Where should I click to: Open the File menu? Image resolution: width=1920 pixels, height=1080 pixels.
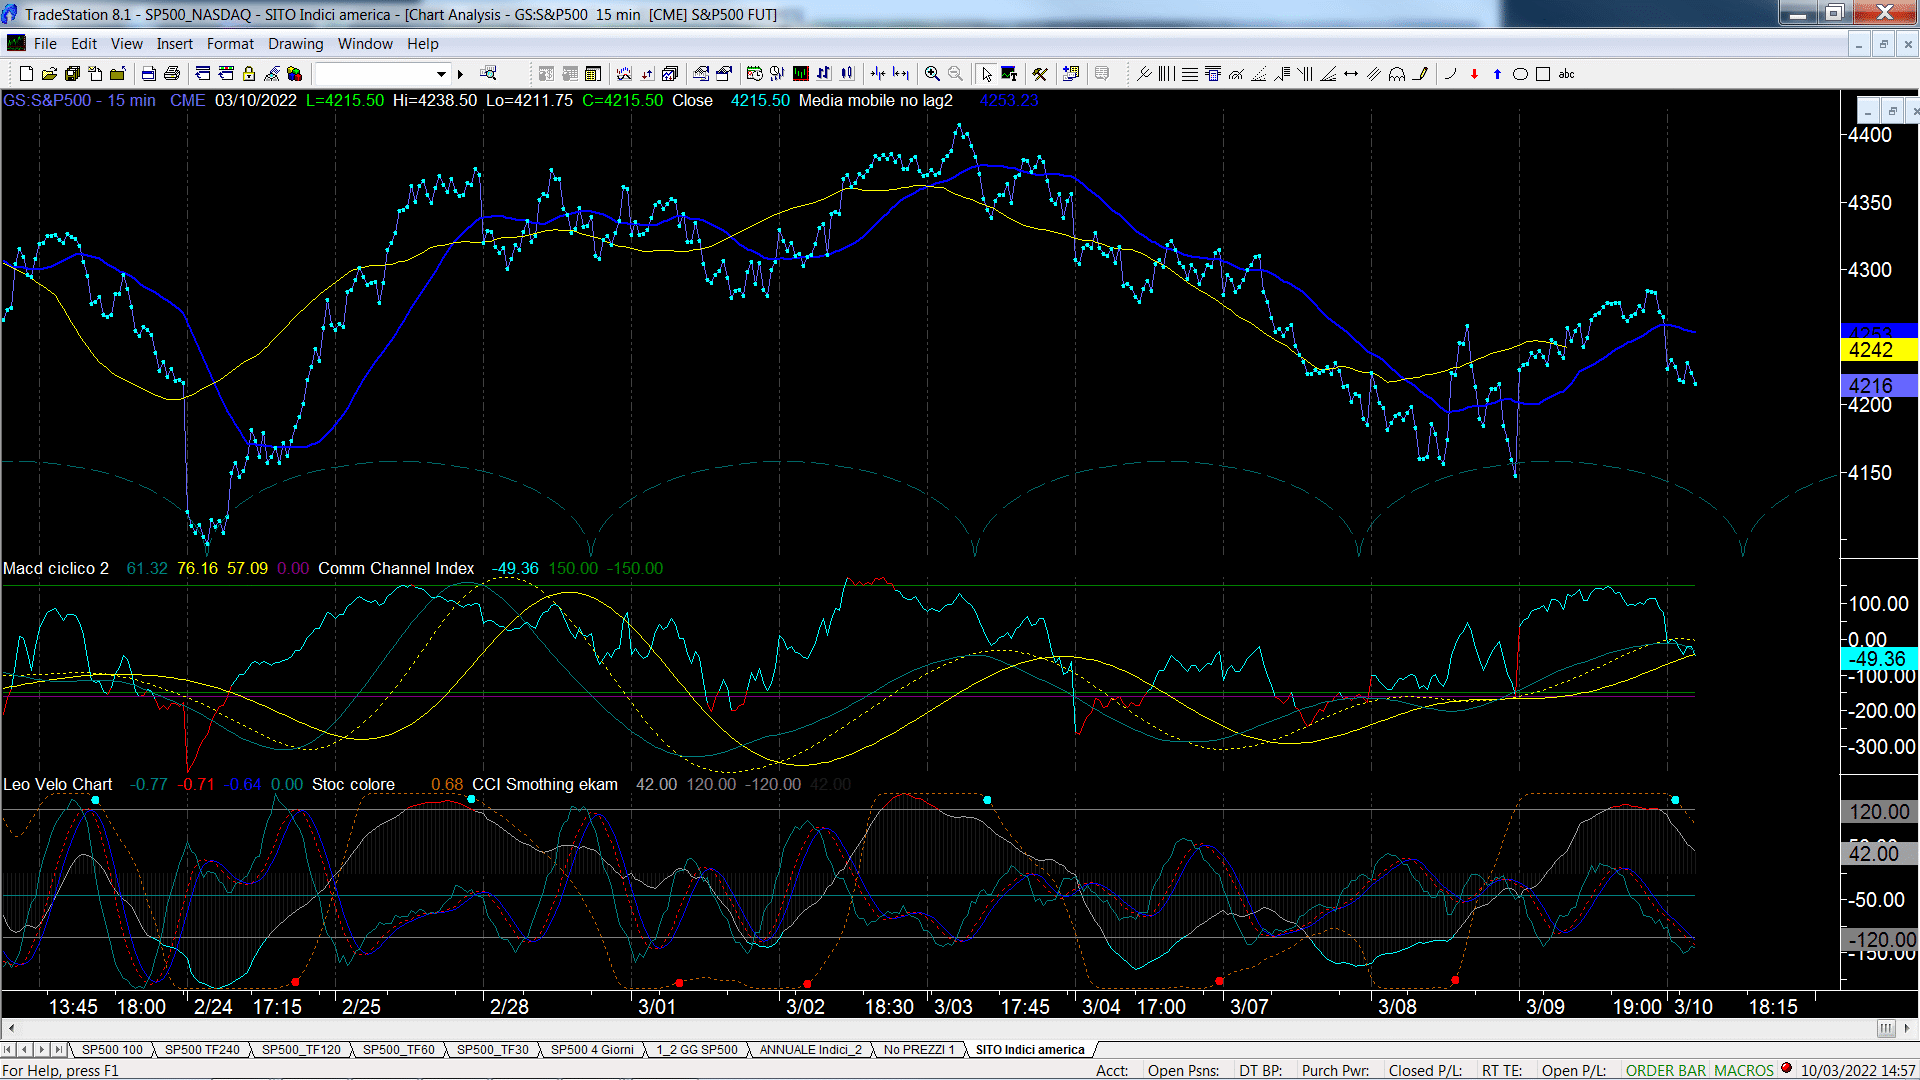(x=45, y=44)
